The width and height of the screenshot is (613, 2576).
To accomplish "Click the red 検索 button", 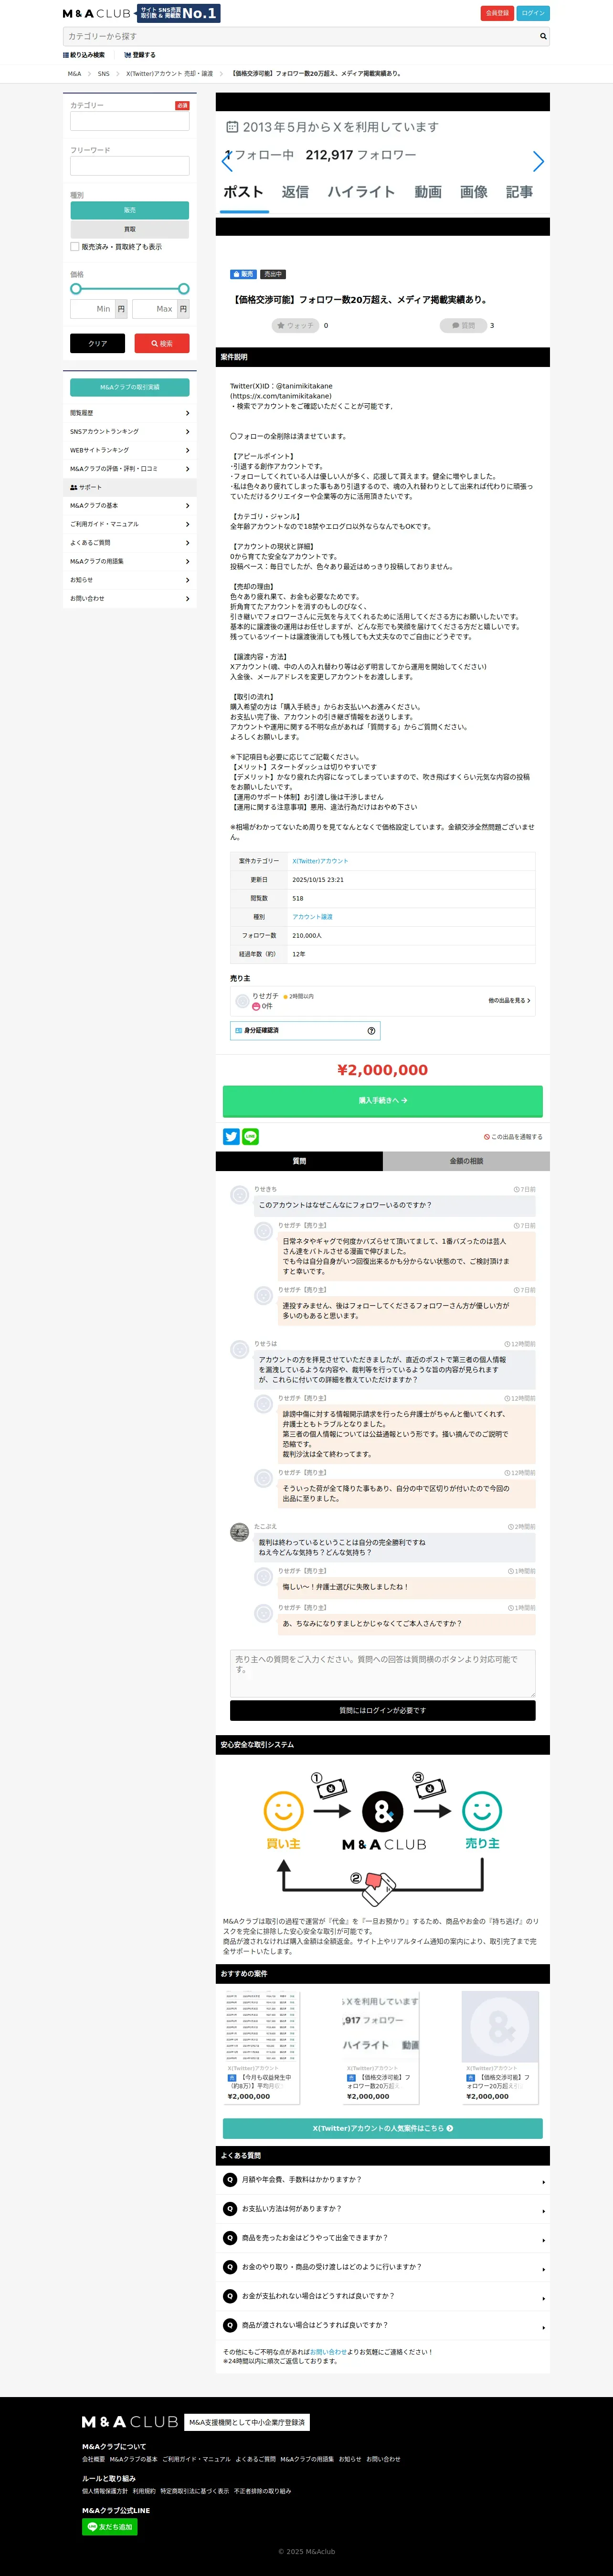I will 162,343.
